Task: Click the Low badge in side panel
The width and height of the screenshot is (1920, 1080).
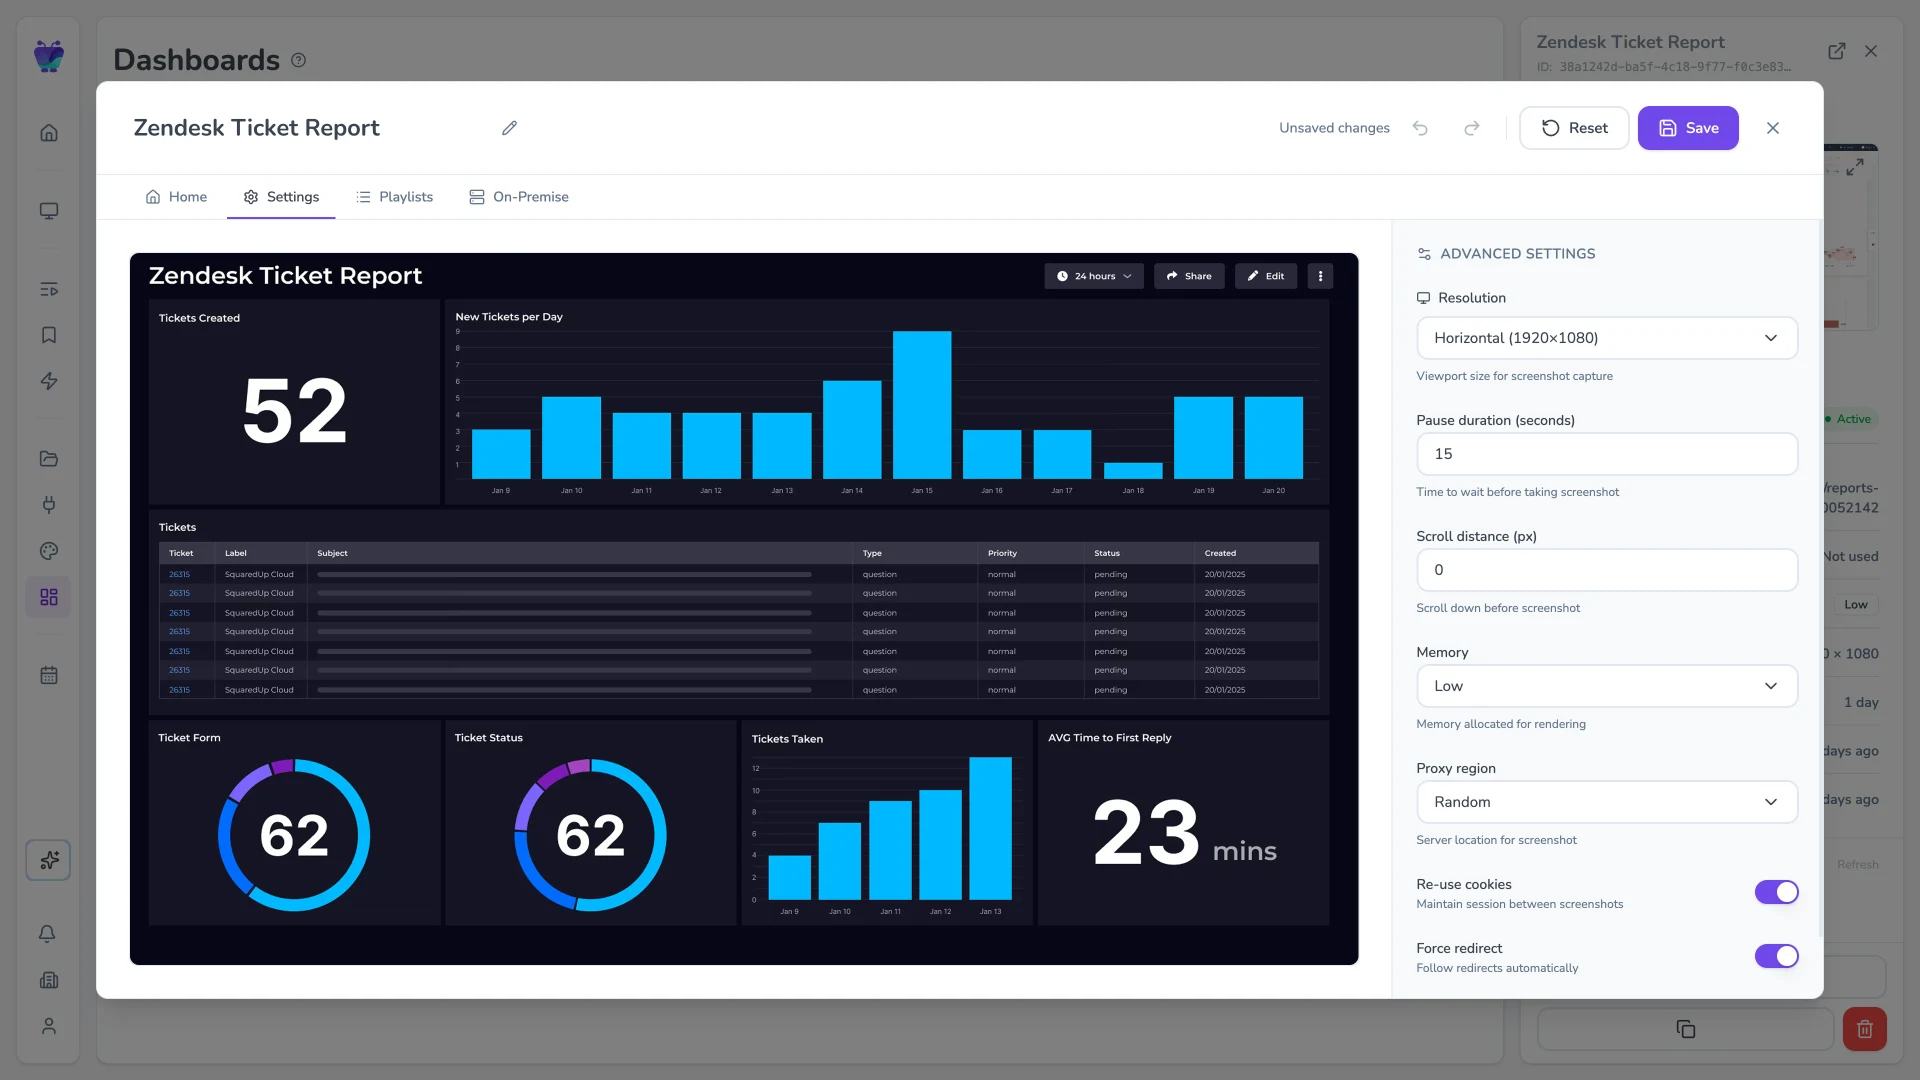Action: click(x=1855, y=605)
